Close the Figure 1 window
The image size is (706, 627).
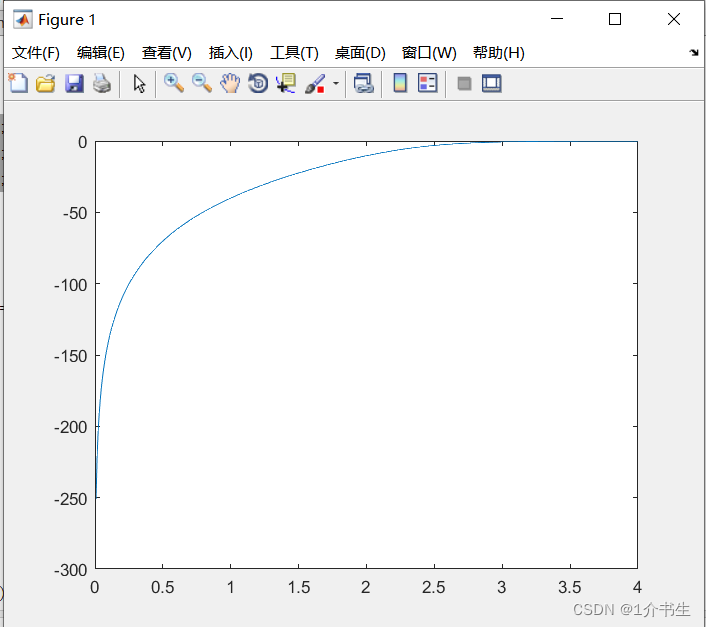[674, 19]
